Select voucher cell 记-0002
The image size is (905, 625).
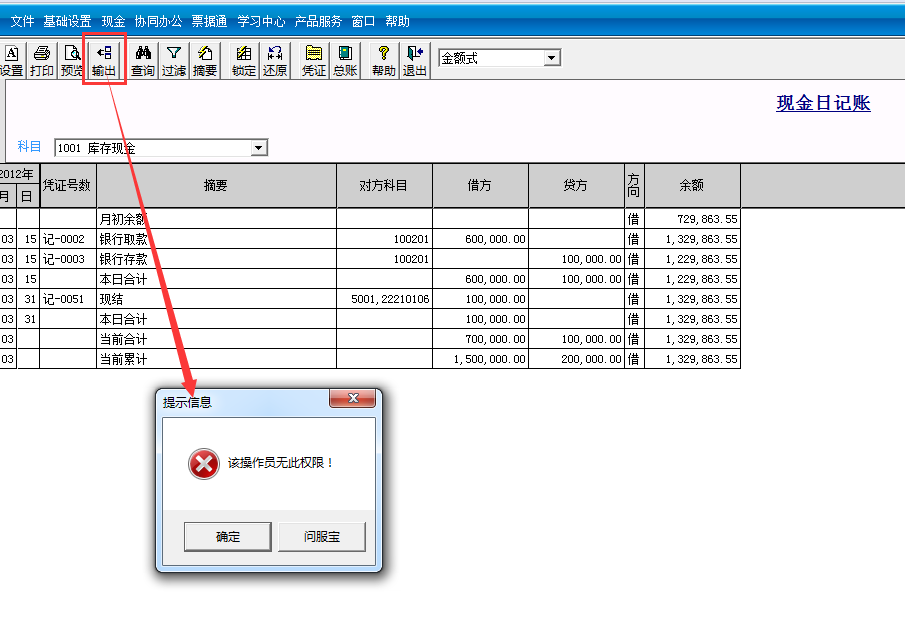68,239
